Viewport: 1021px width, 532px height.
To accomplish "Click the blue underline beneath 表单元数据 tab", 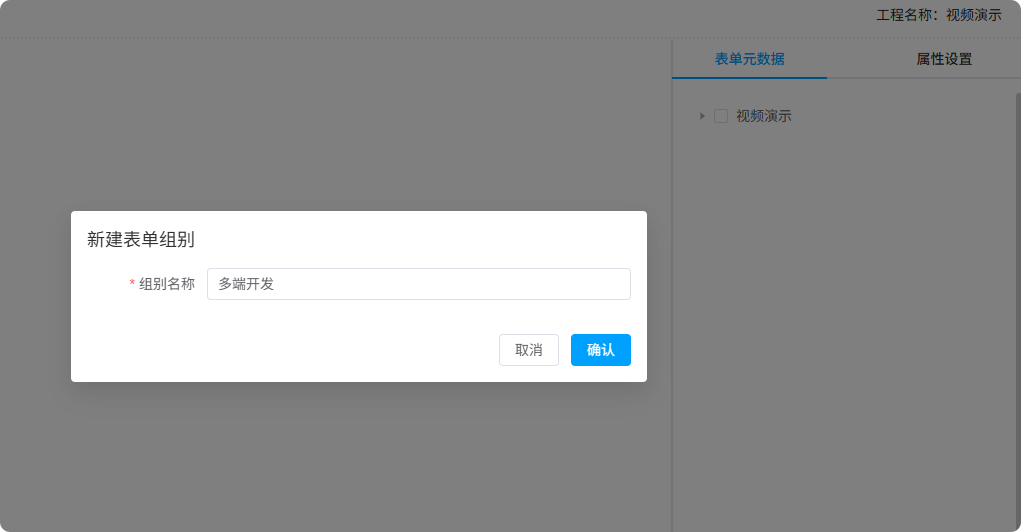I will [x=749, y=77].
